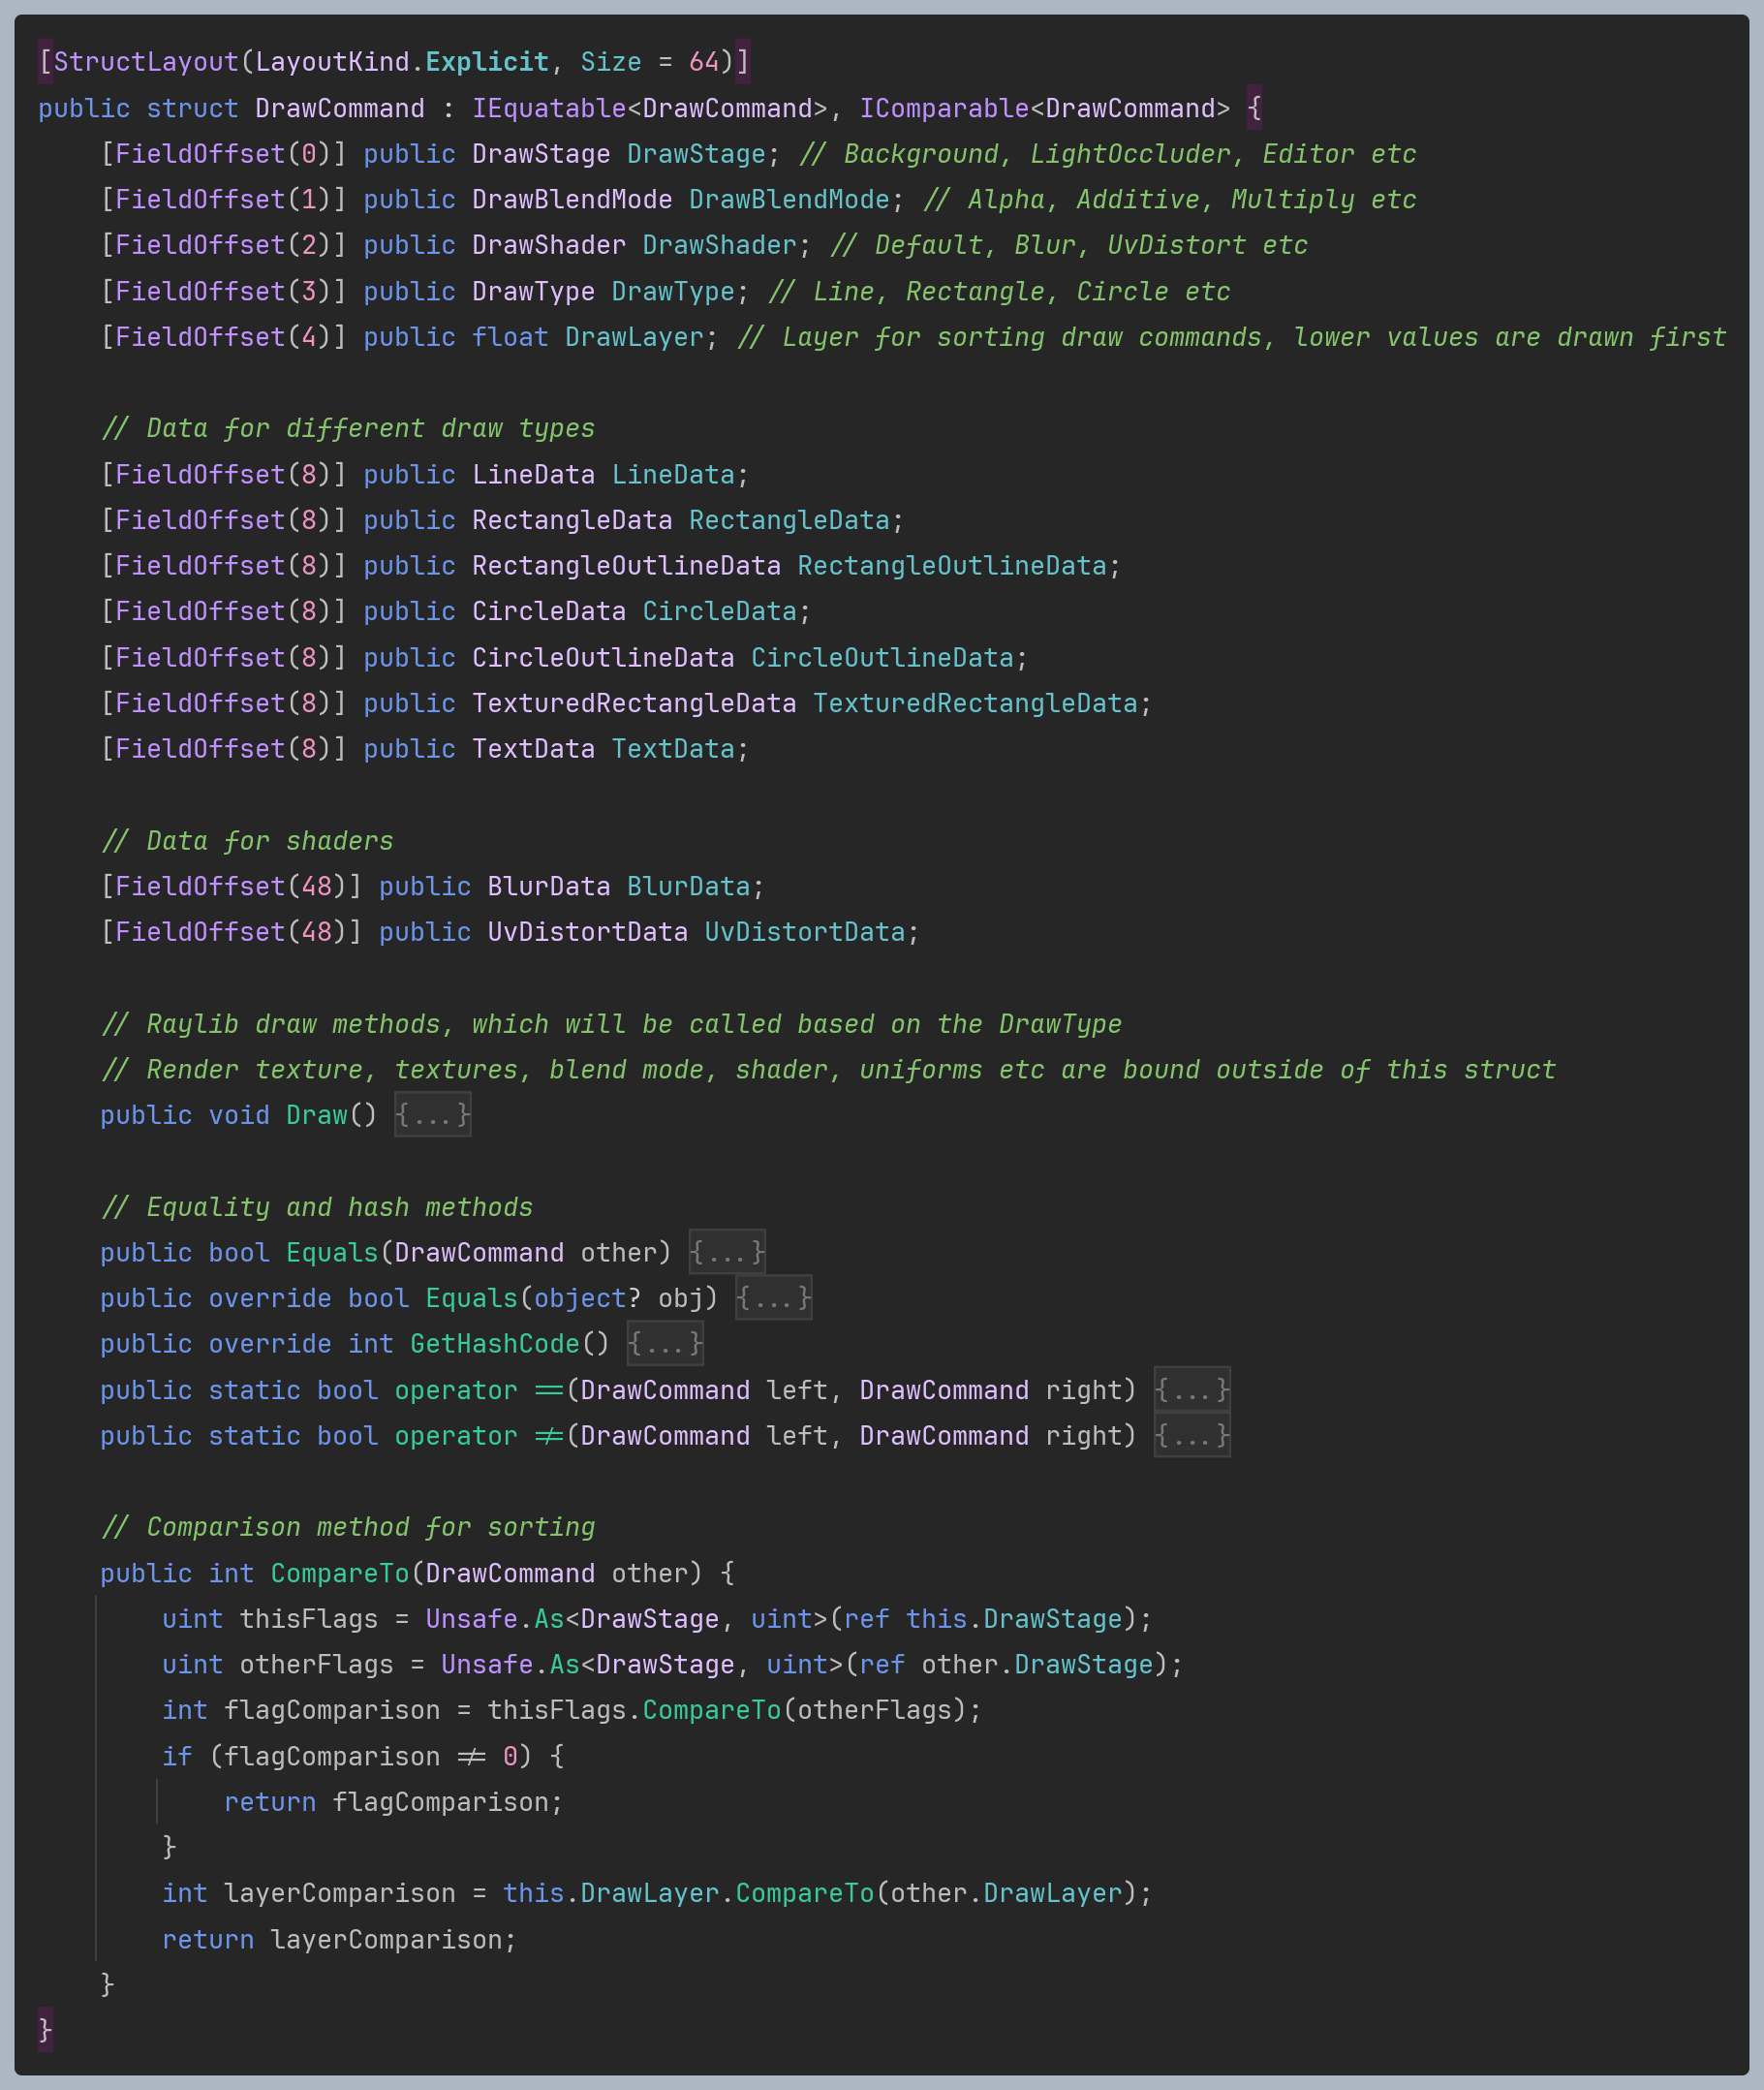
Task: Expand folded body of Equals(object? obj)
Action: (774, 1298)
